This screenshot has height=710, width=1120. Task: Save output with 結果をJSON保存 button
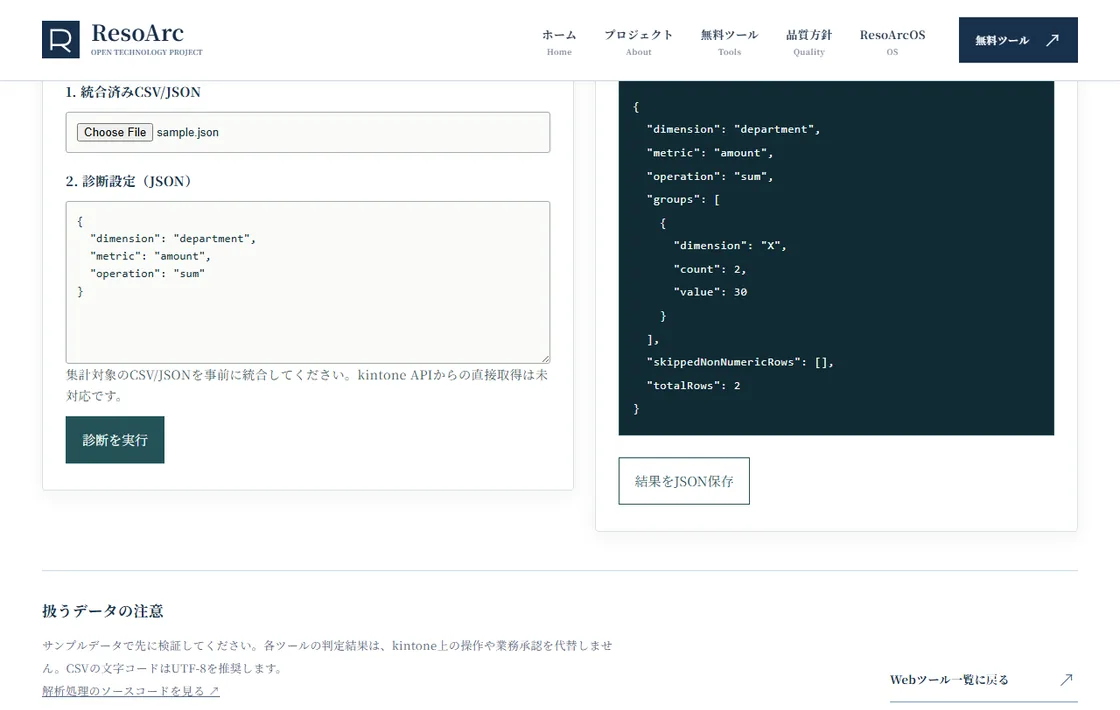coord(684,481)
